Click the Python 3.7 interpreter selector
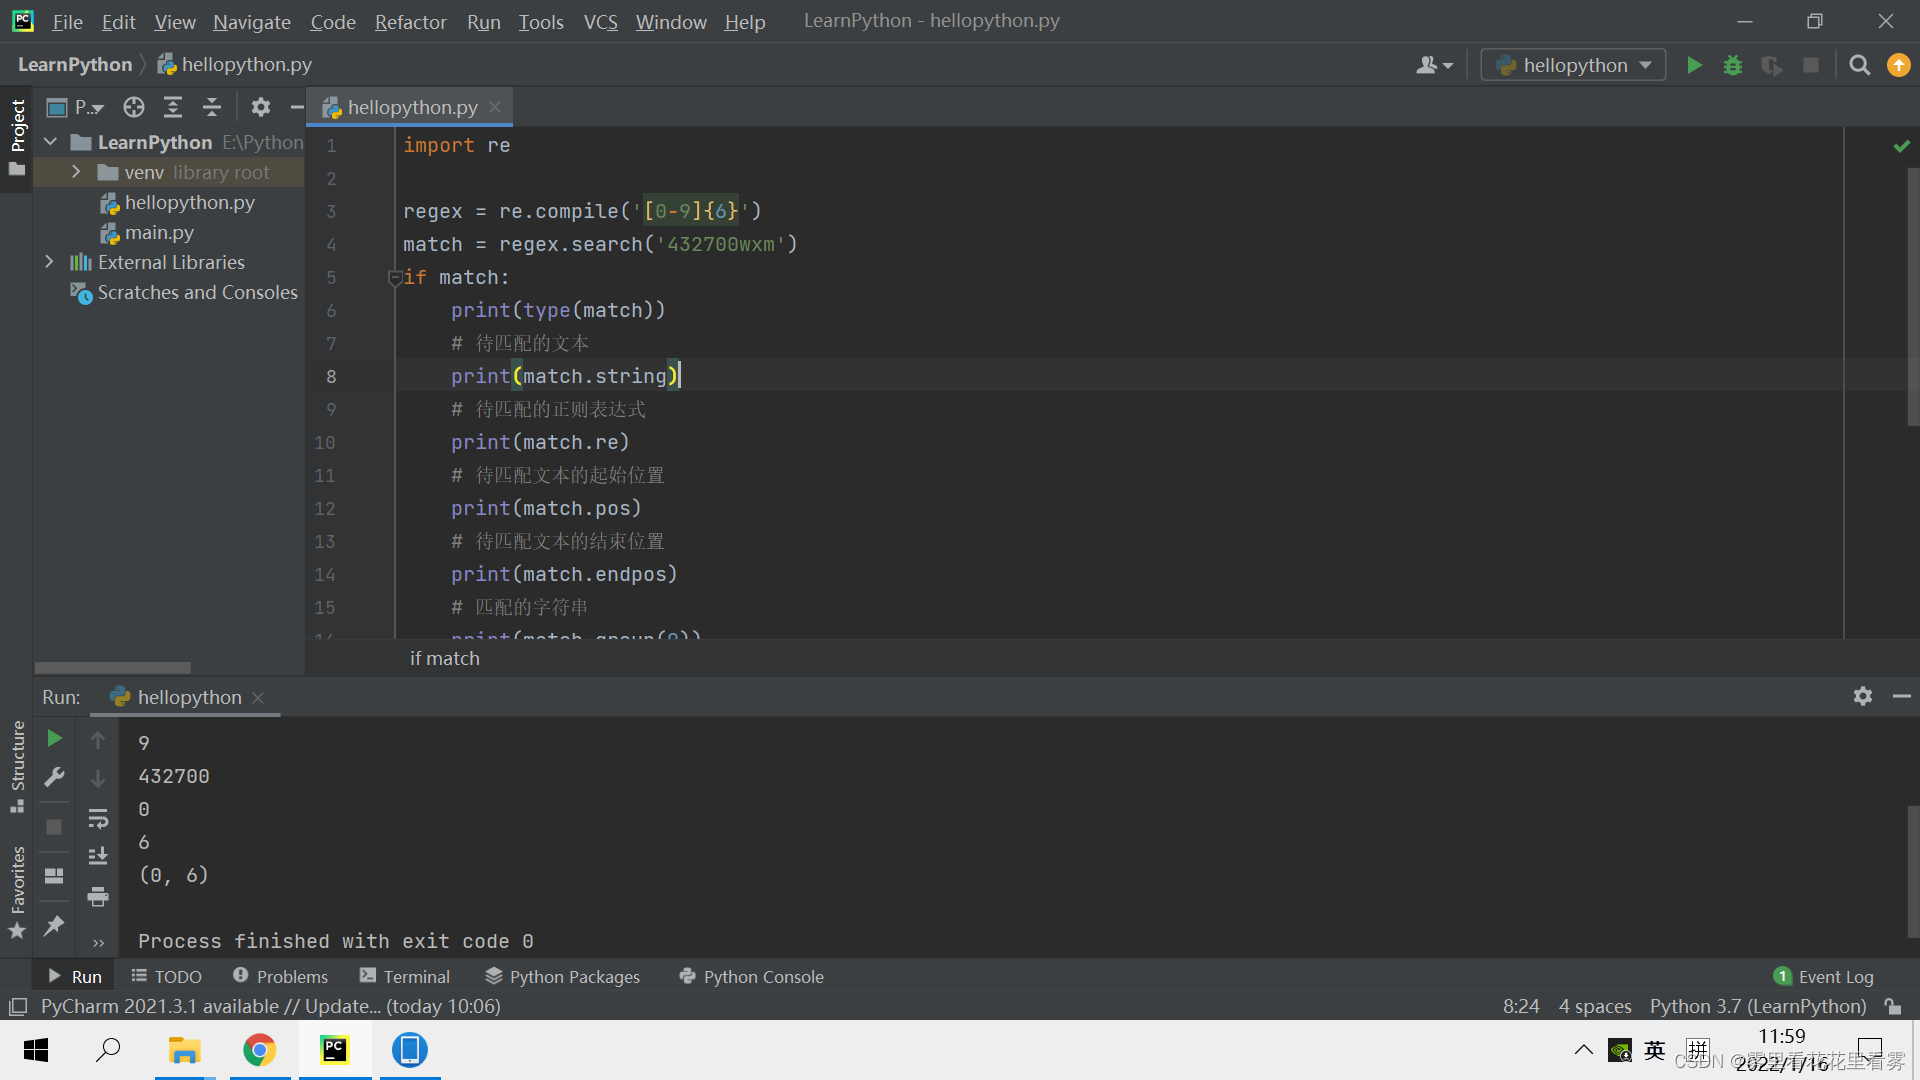 1758,1006
